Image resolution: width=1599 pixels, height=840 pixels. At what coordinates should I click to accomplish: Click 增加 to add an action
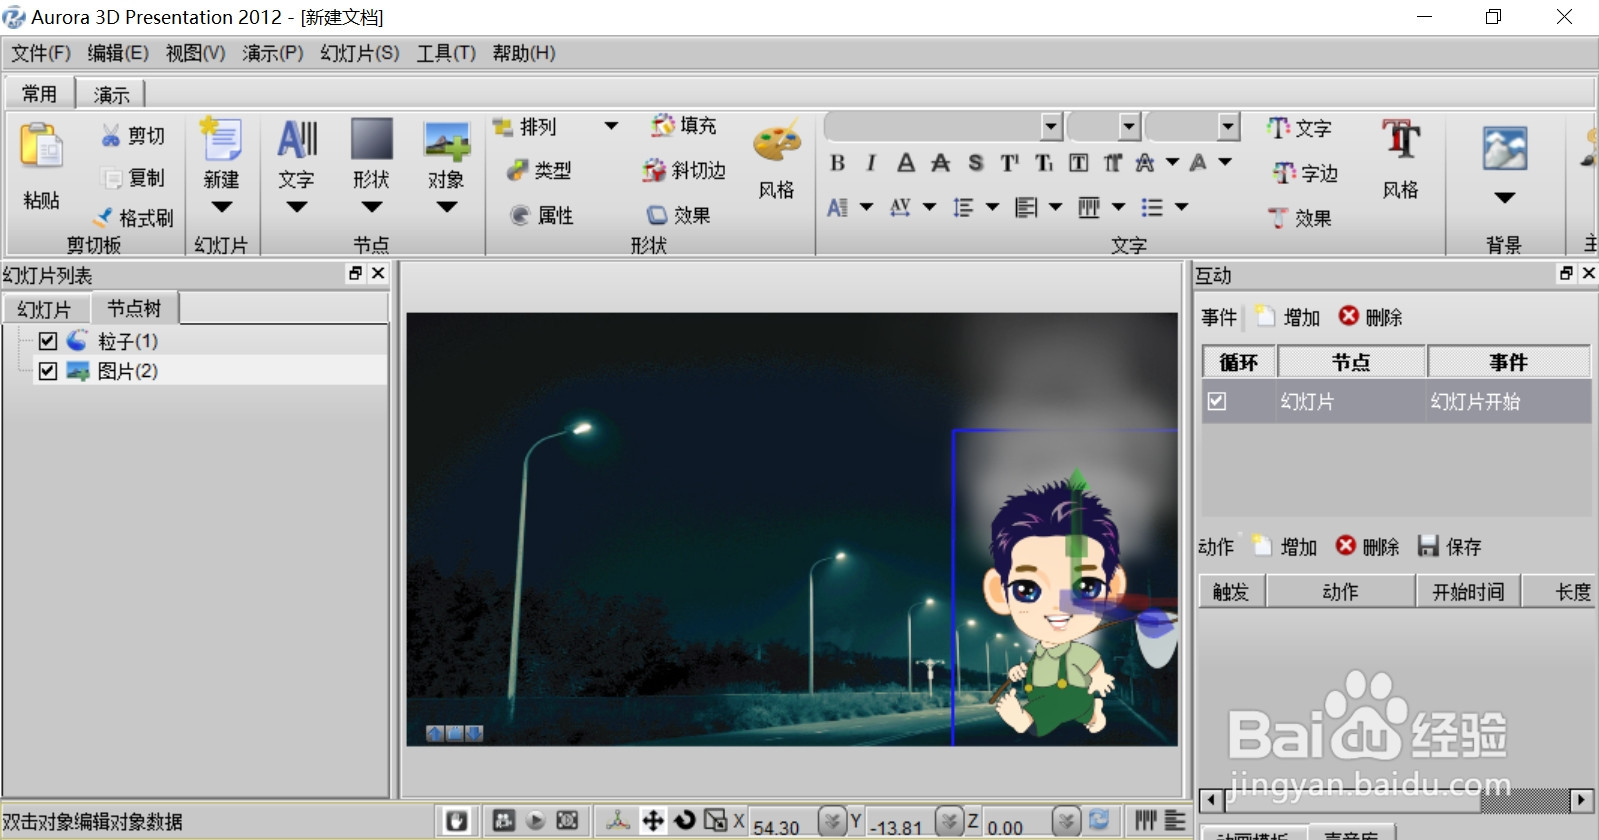(x=1285, y=546)
